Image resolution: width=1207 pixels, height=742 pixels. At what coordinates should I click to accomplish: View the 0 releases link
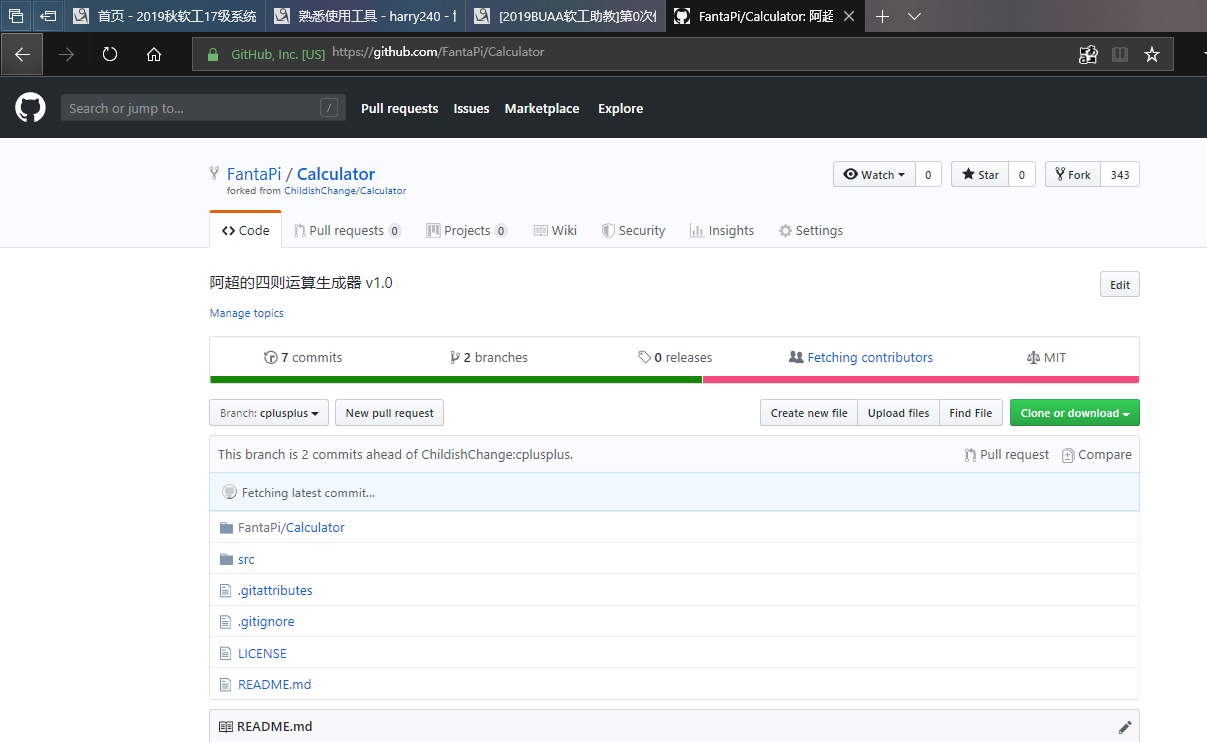pyautogui.click(x=675, y=357)
